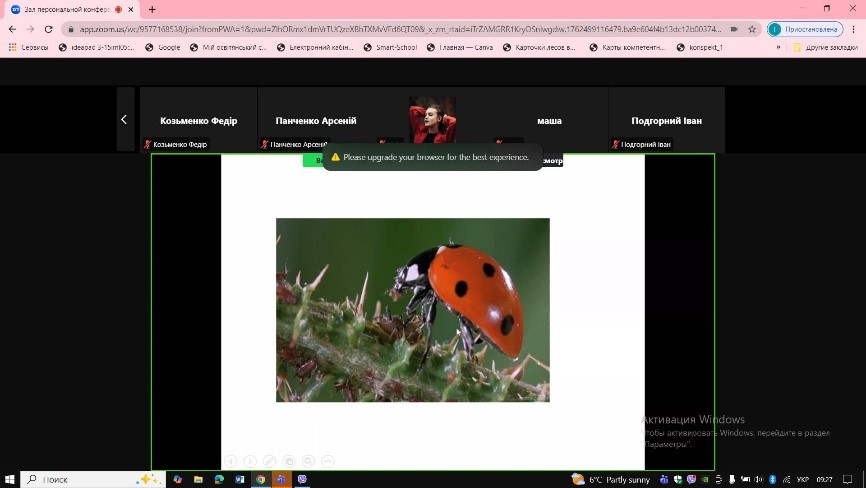Click the previous participants arrow in gallery strip
Screen dimensions: 866x488
[x=124, y=119]
